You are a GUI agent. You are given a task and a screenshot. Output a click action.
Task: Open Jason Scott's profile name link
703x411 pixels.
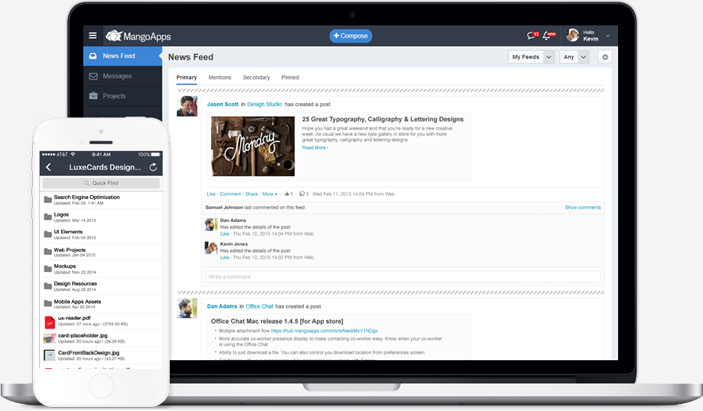coord(222,104)
